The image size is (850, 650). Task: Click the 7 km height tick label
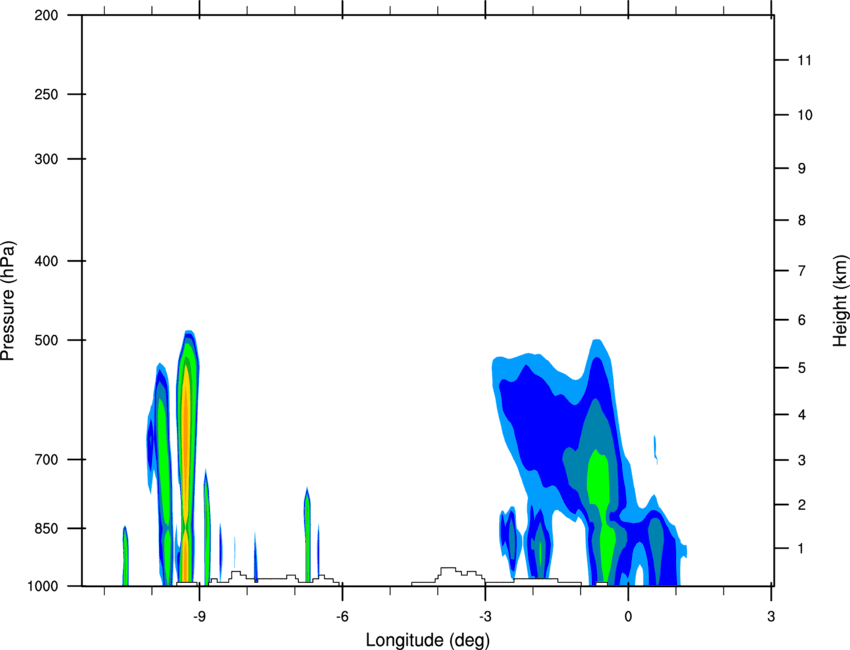pos(802,271)
